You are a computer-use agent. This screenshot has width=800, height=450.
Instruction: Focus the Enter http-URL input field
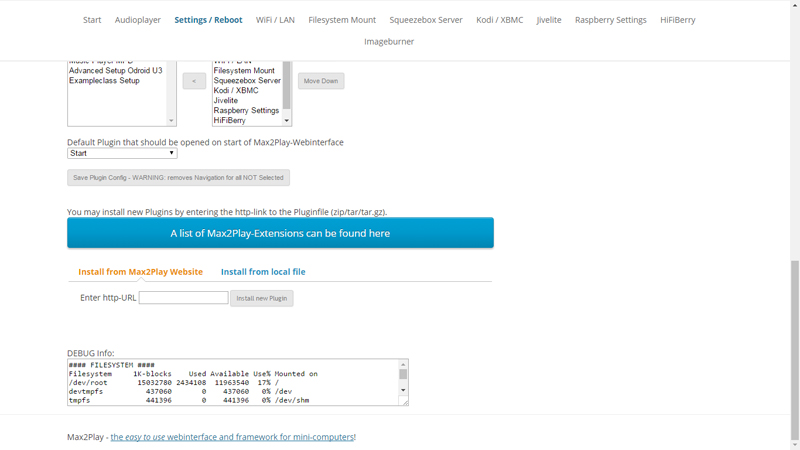click(184, 297)
